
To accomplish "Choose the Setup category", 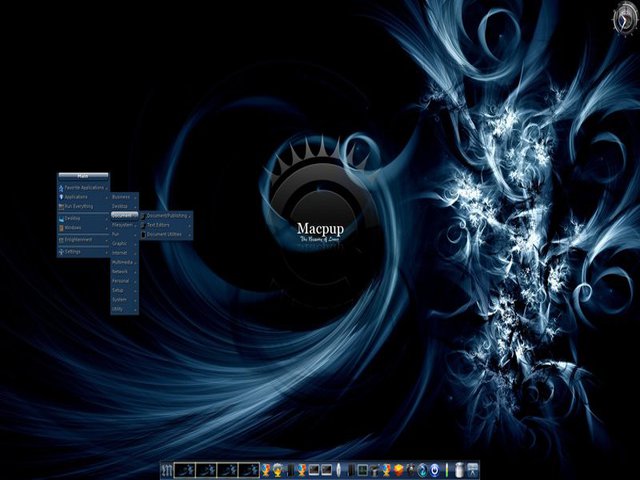I will (x=124, y=291).
